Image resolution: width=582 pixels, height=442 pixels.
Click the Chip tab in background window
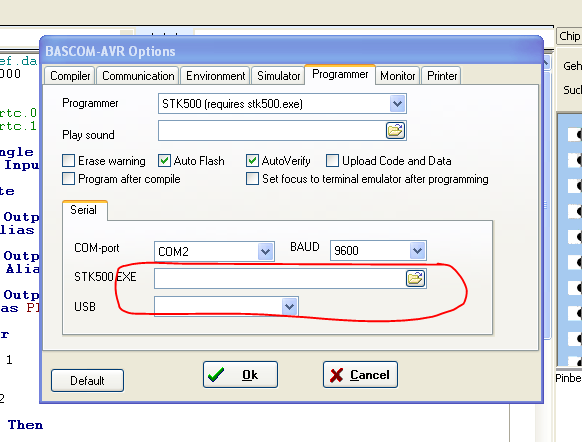tap(569, 36)
